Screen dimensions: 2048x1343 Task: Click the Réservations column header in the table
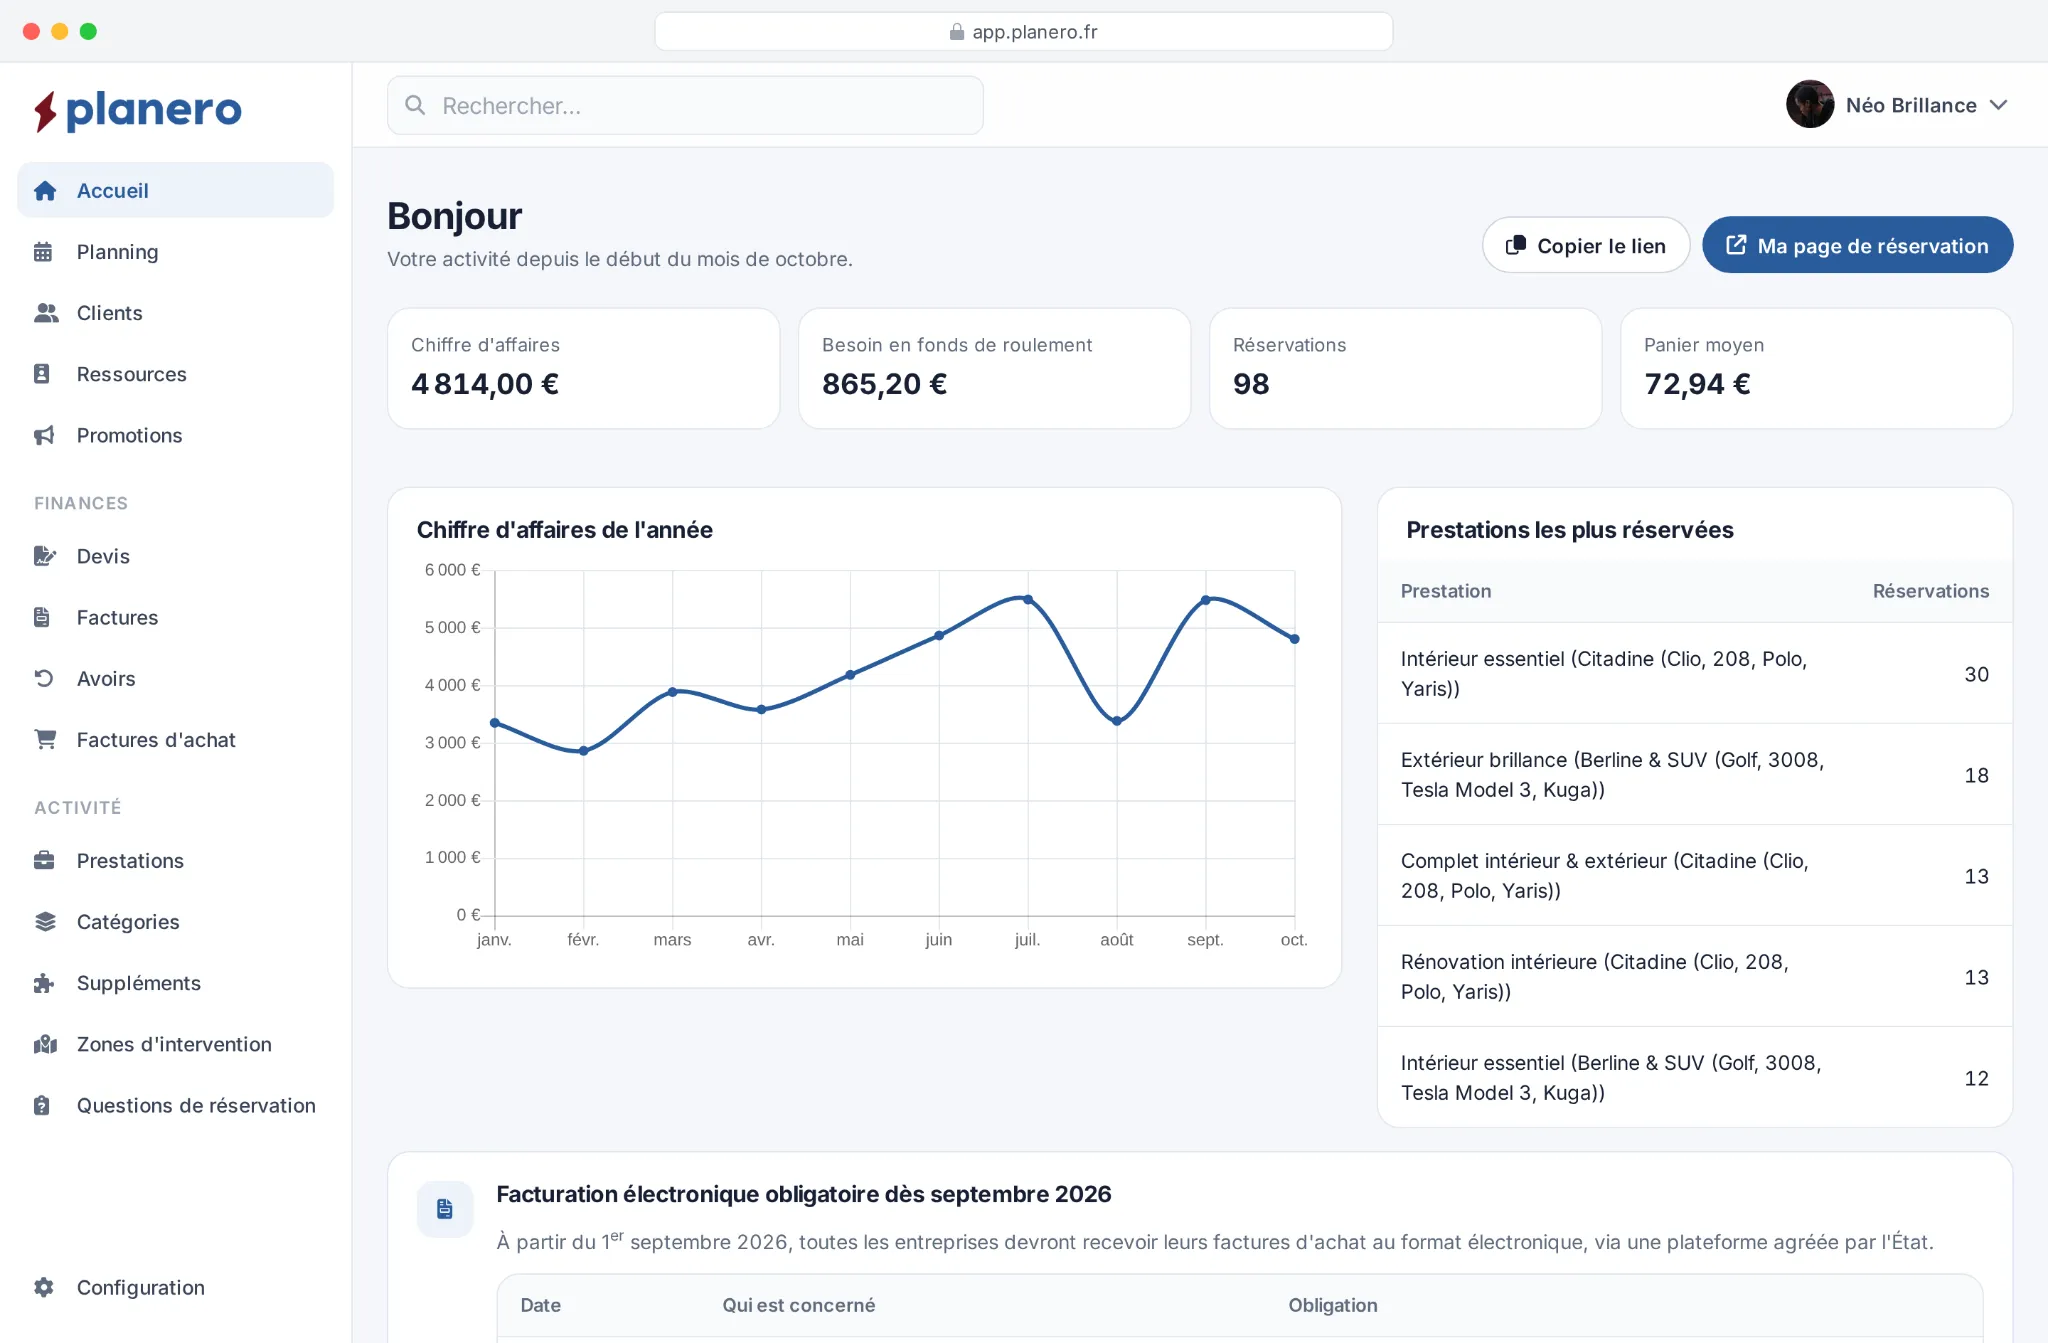1930,591
